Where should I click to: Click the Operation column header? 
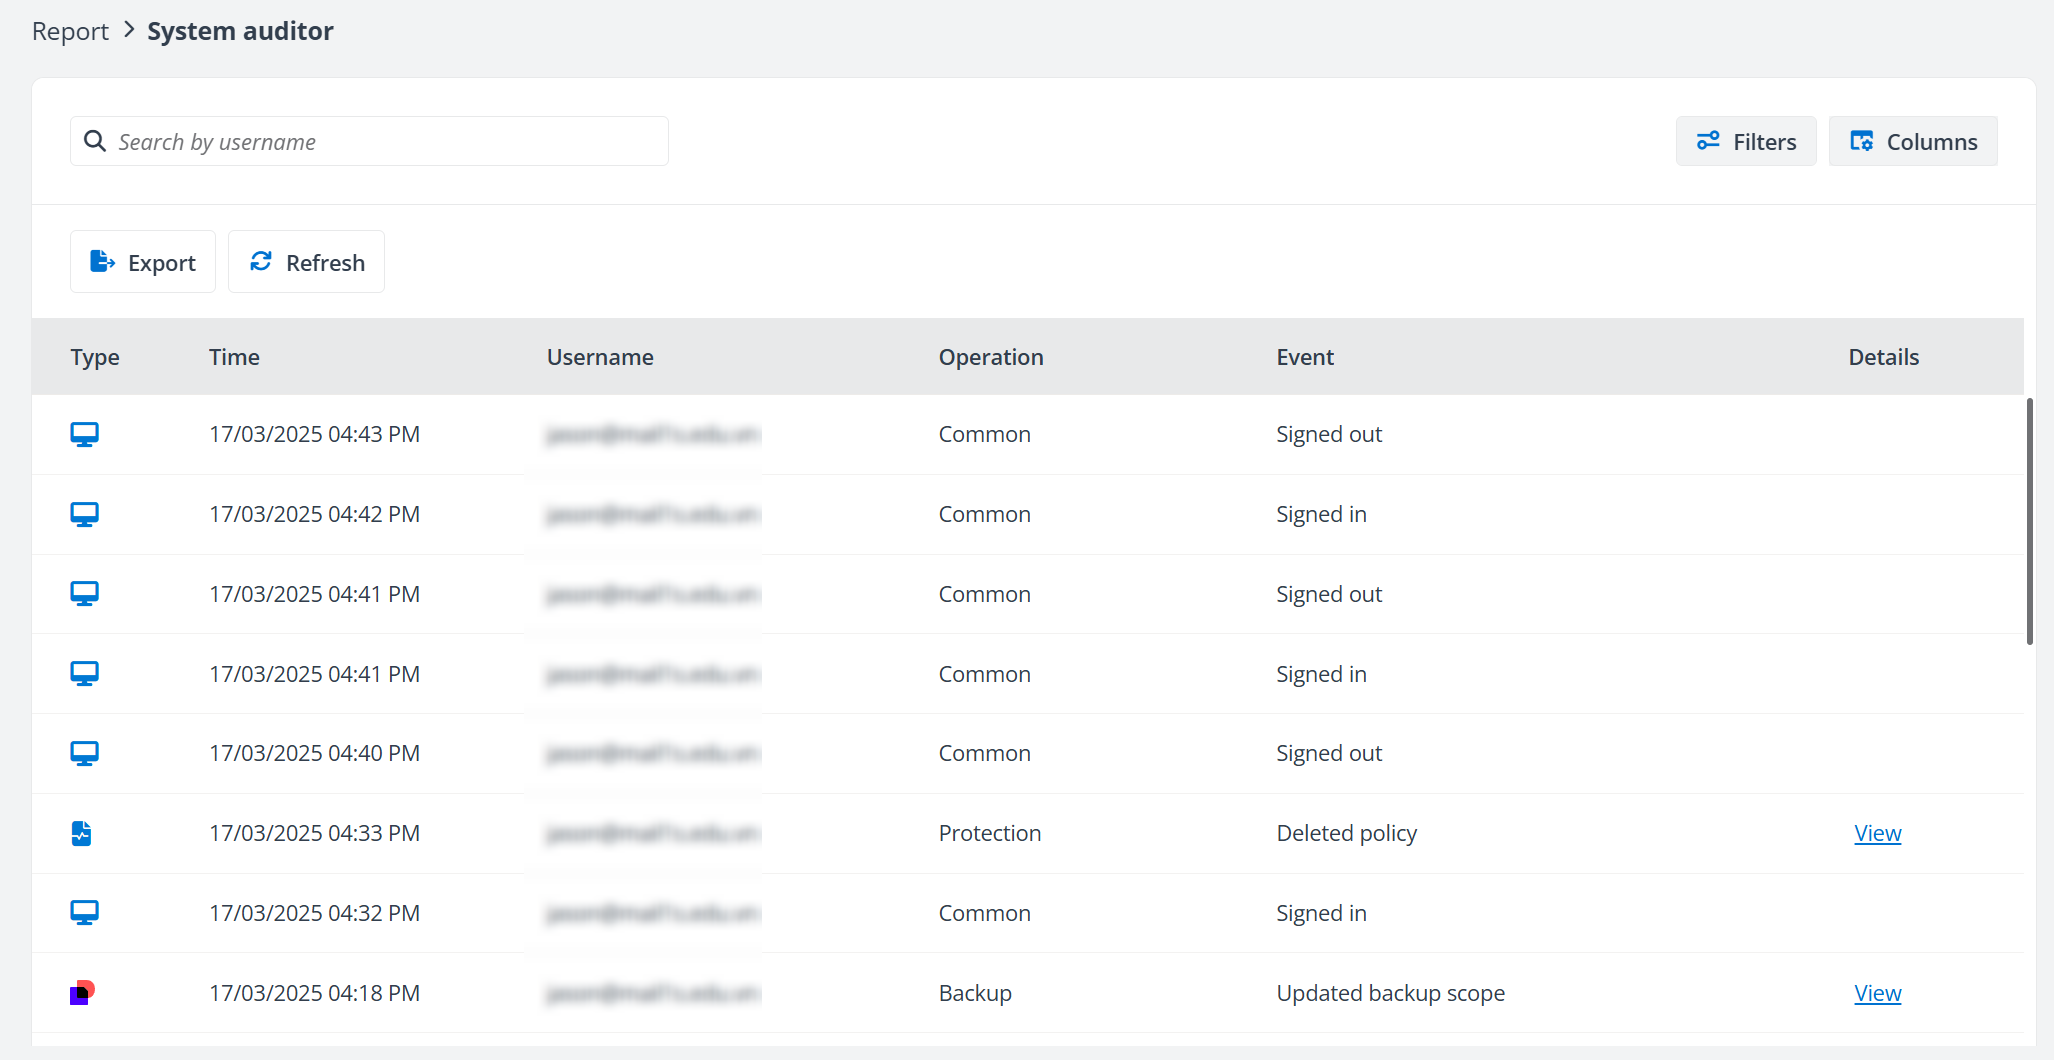[990, 357]
